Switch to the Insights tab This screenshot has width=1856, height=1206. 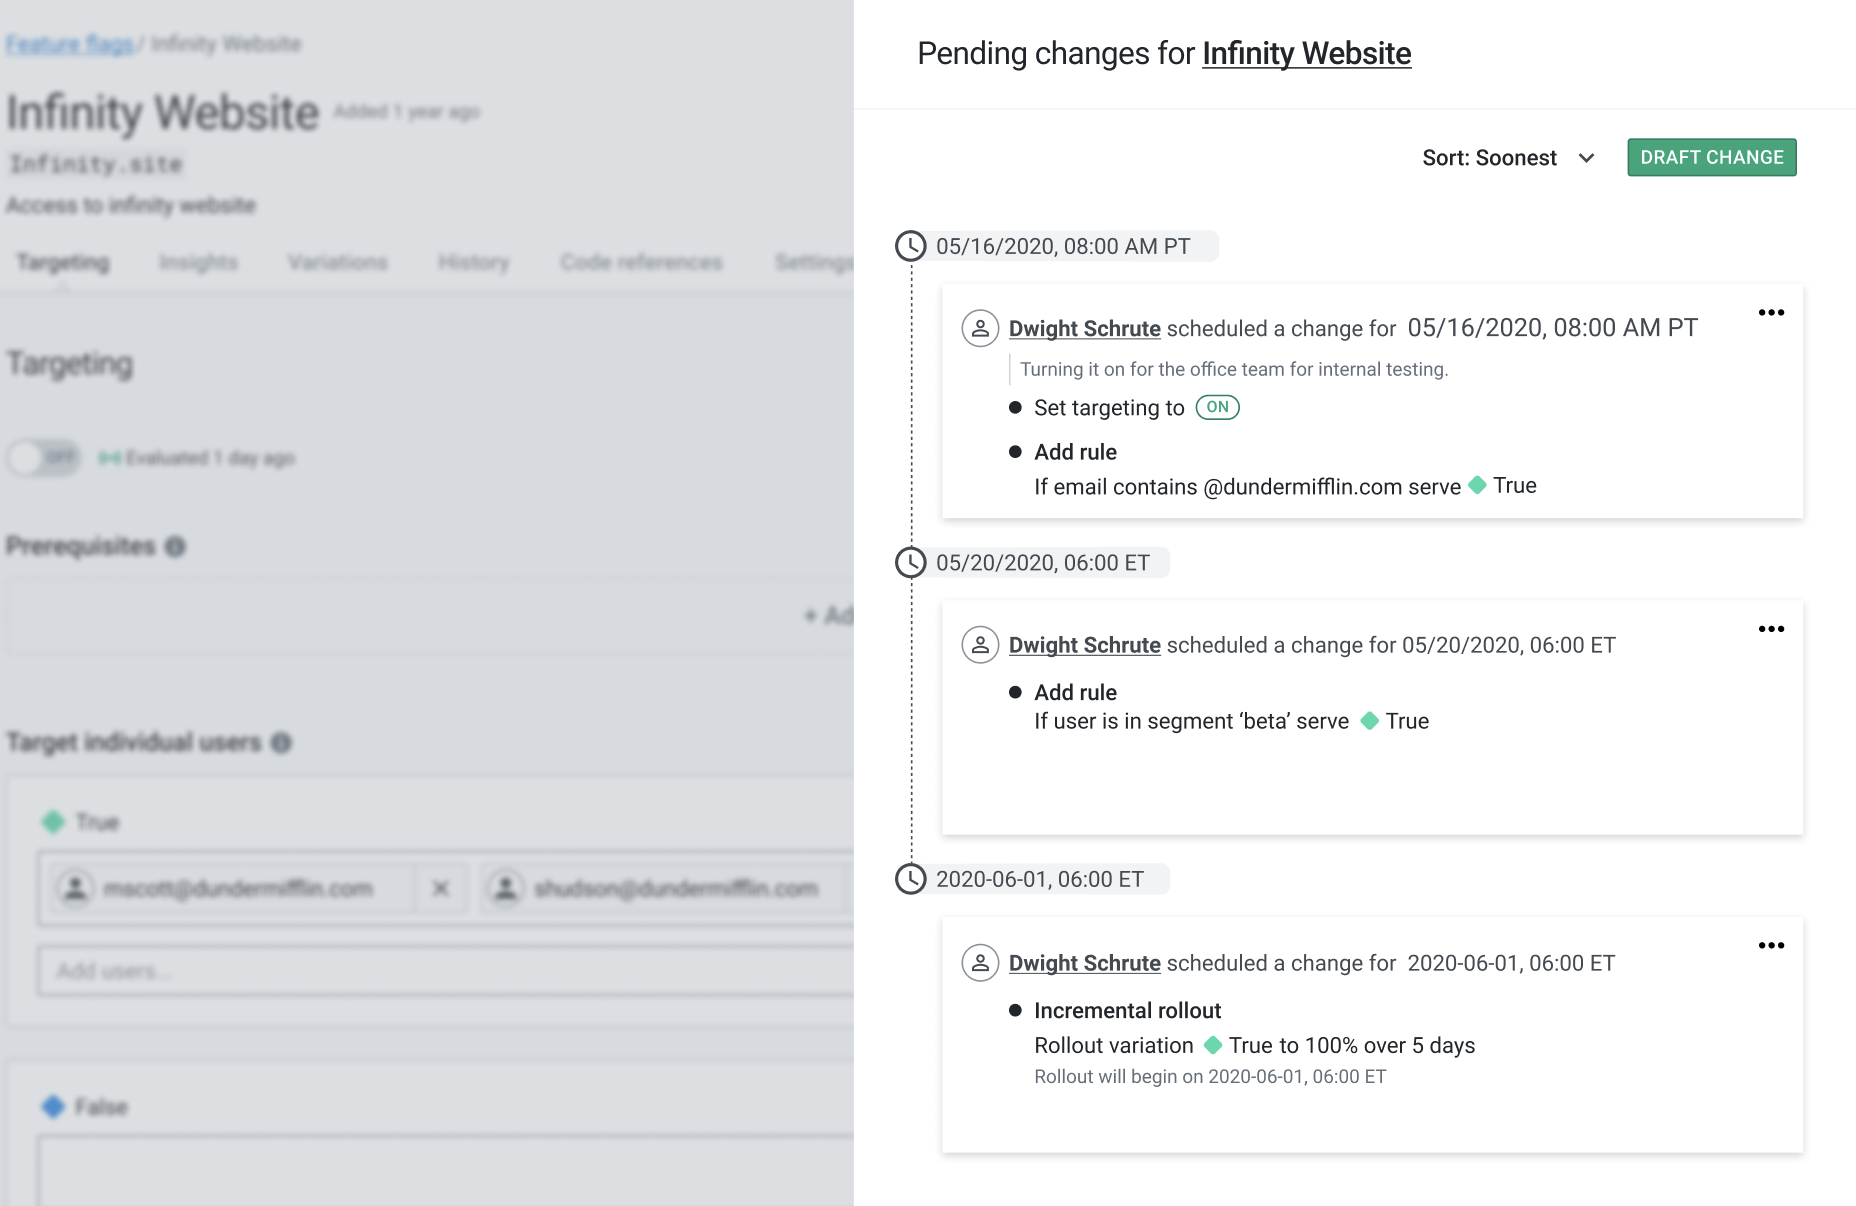click(197, 262)
